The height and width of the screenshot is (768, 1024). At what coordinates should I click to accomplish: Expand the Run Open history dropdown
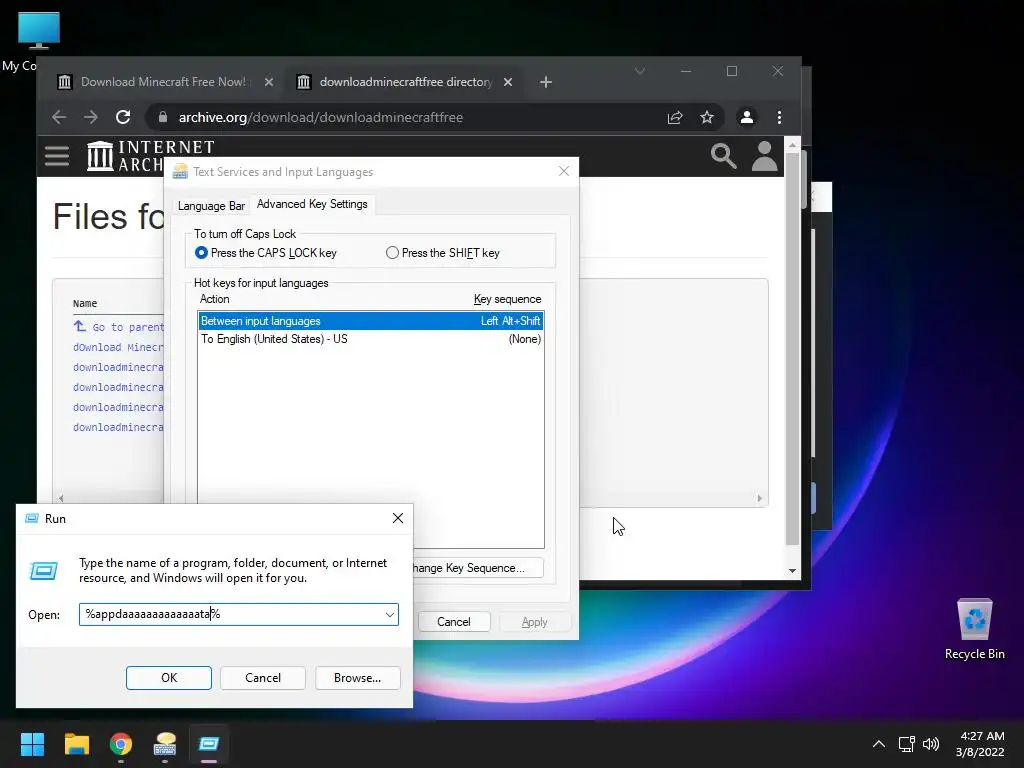(390, 614)
